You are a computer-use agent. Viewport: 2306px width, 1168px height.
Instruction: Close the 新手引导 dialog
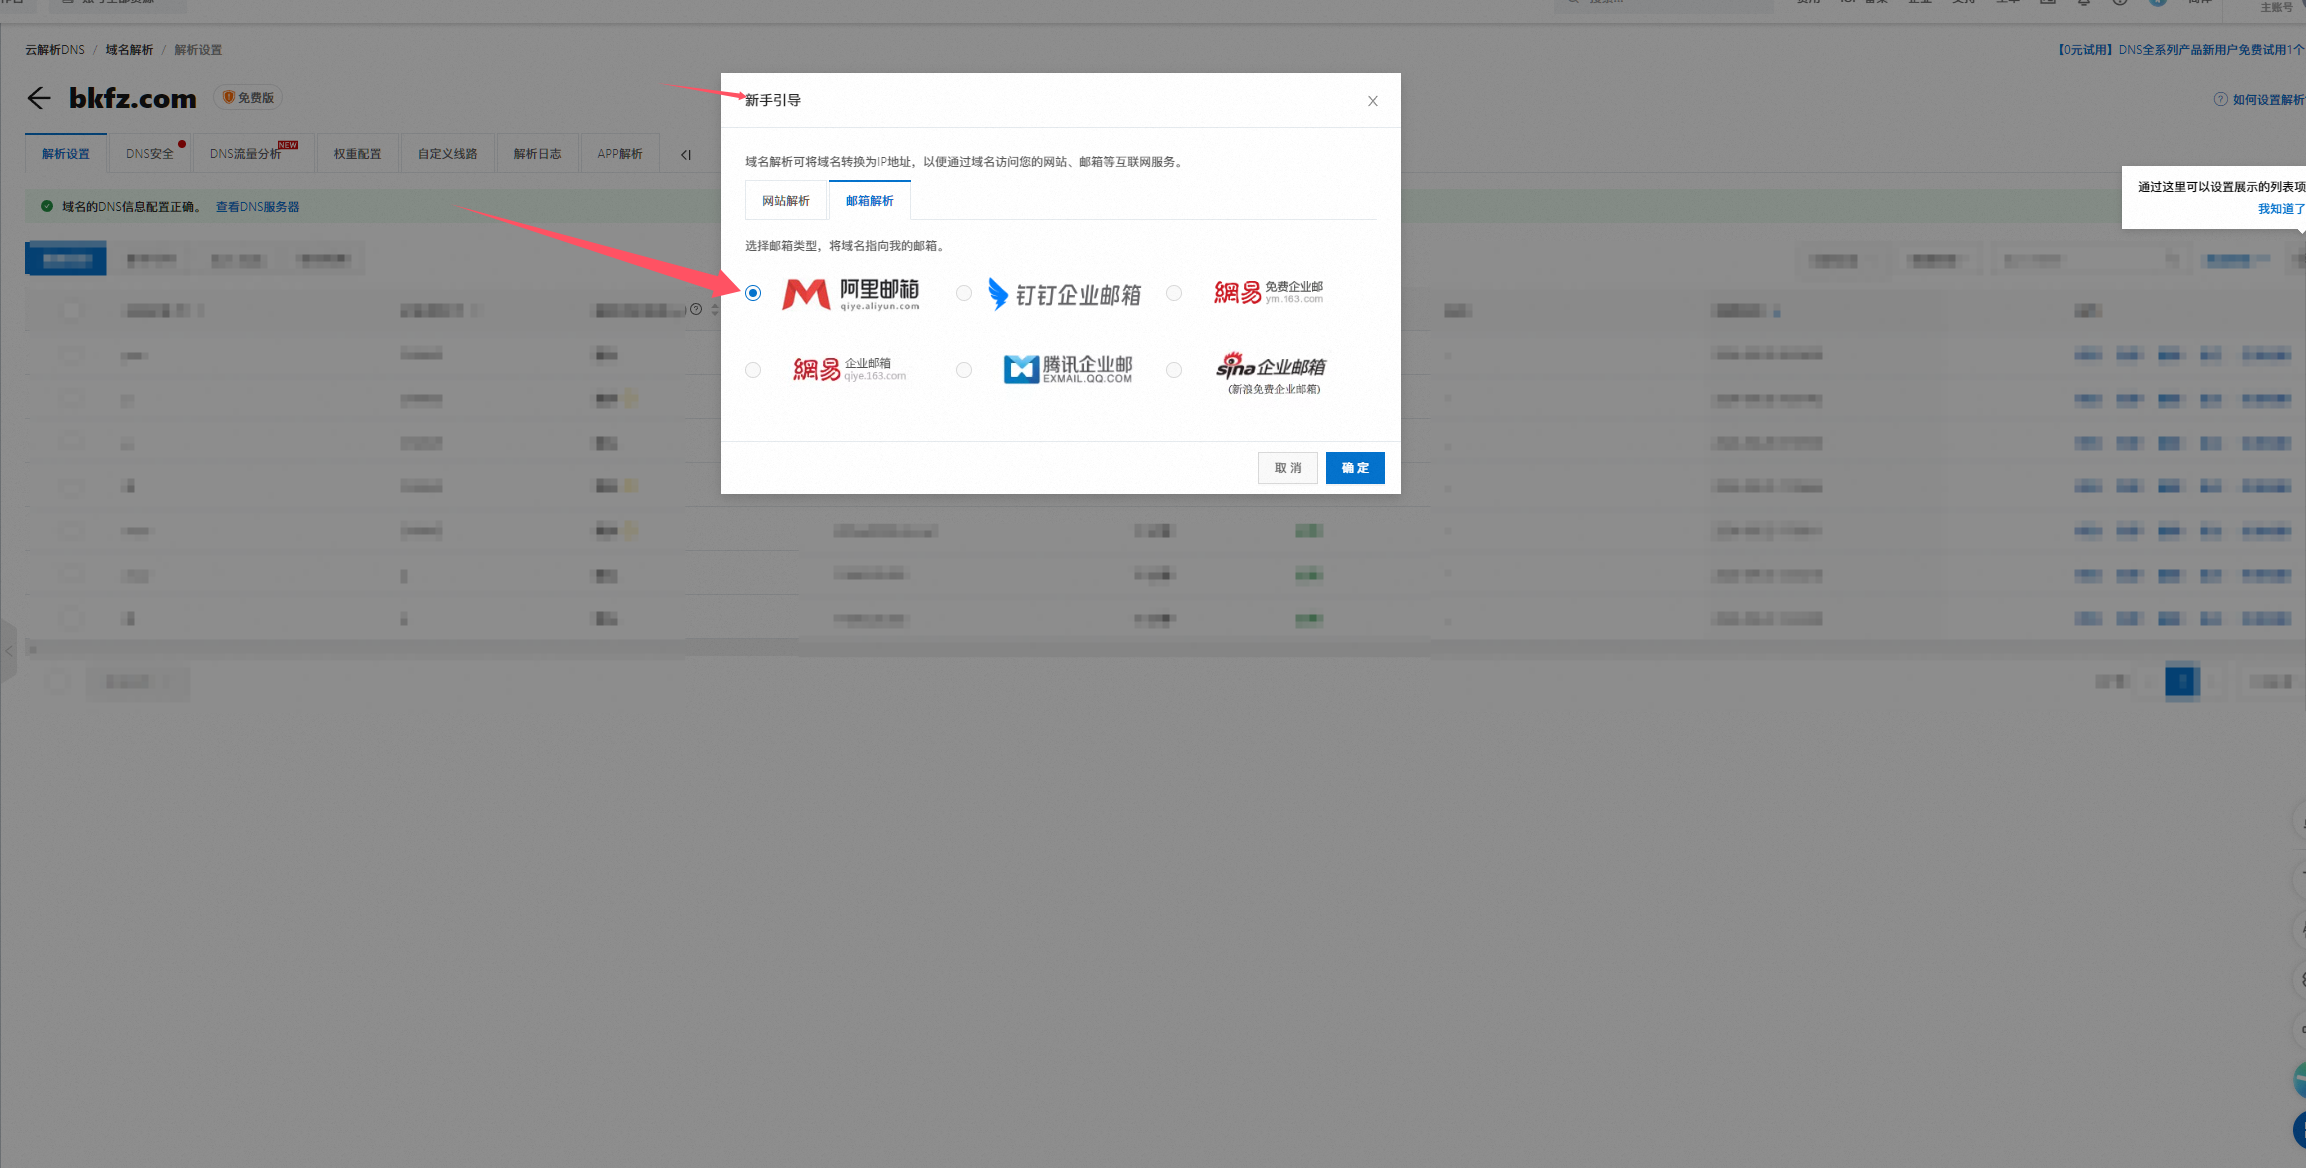point(1373,101)
